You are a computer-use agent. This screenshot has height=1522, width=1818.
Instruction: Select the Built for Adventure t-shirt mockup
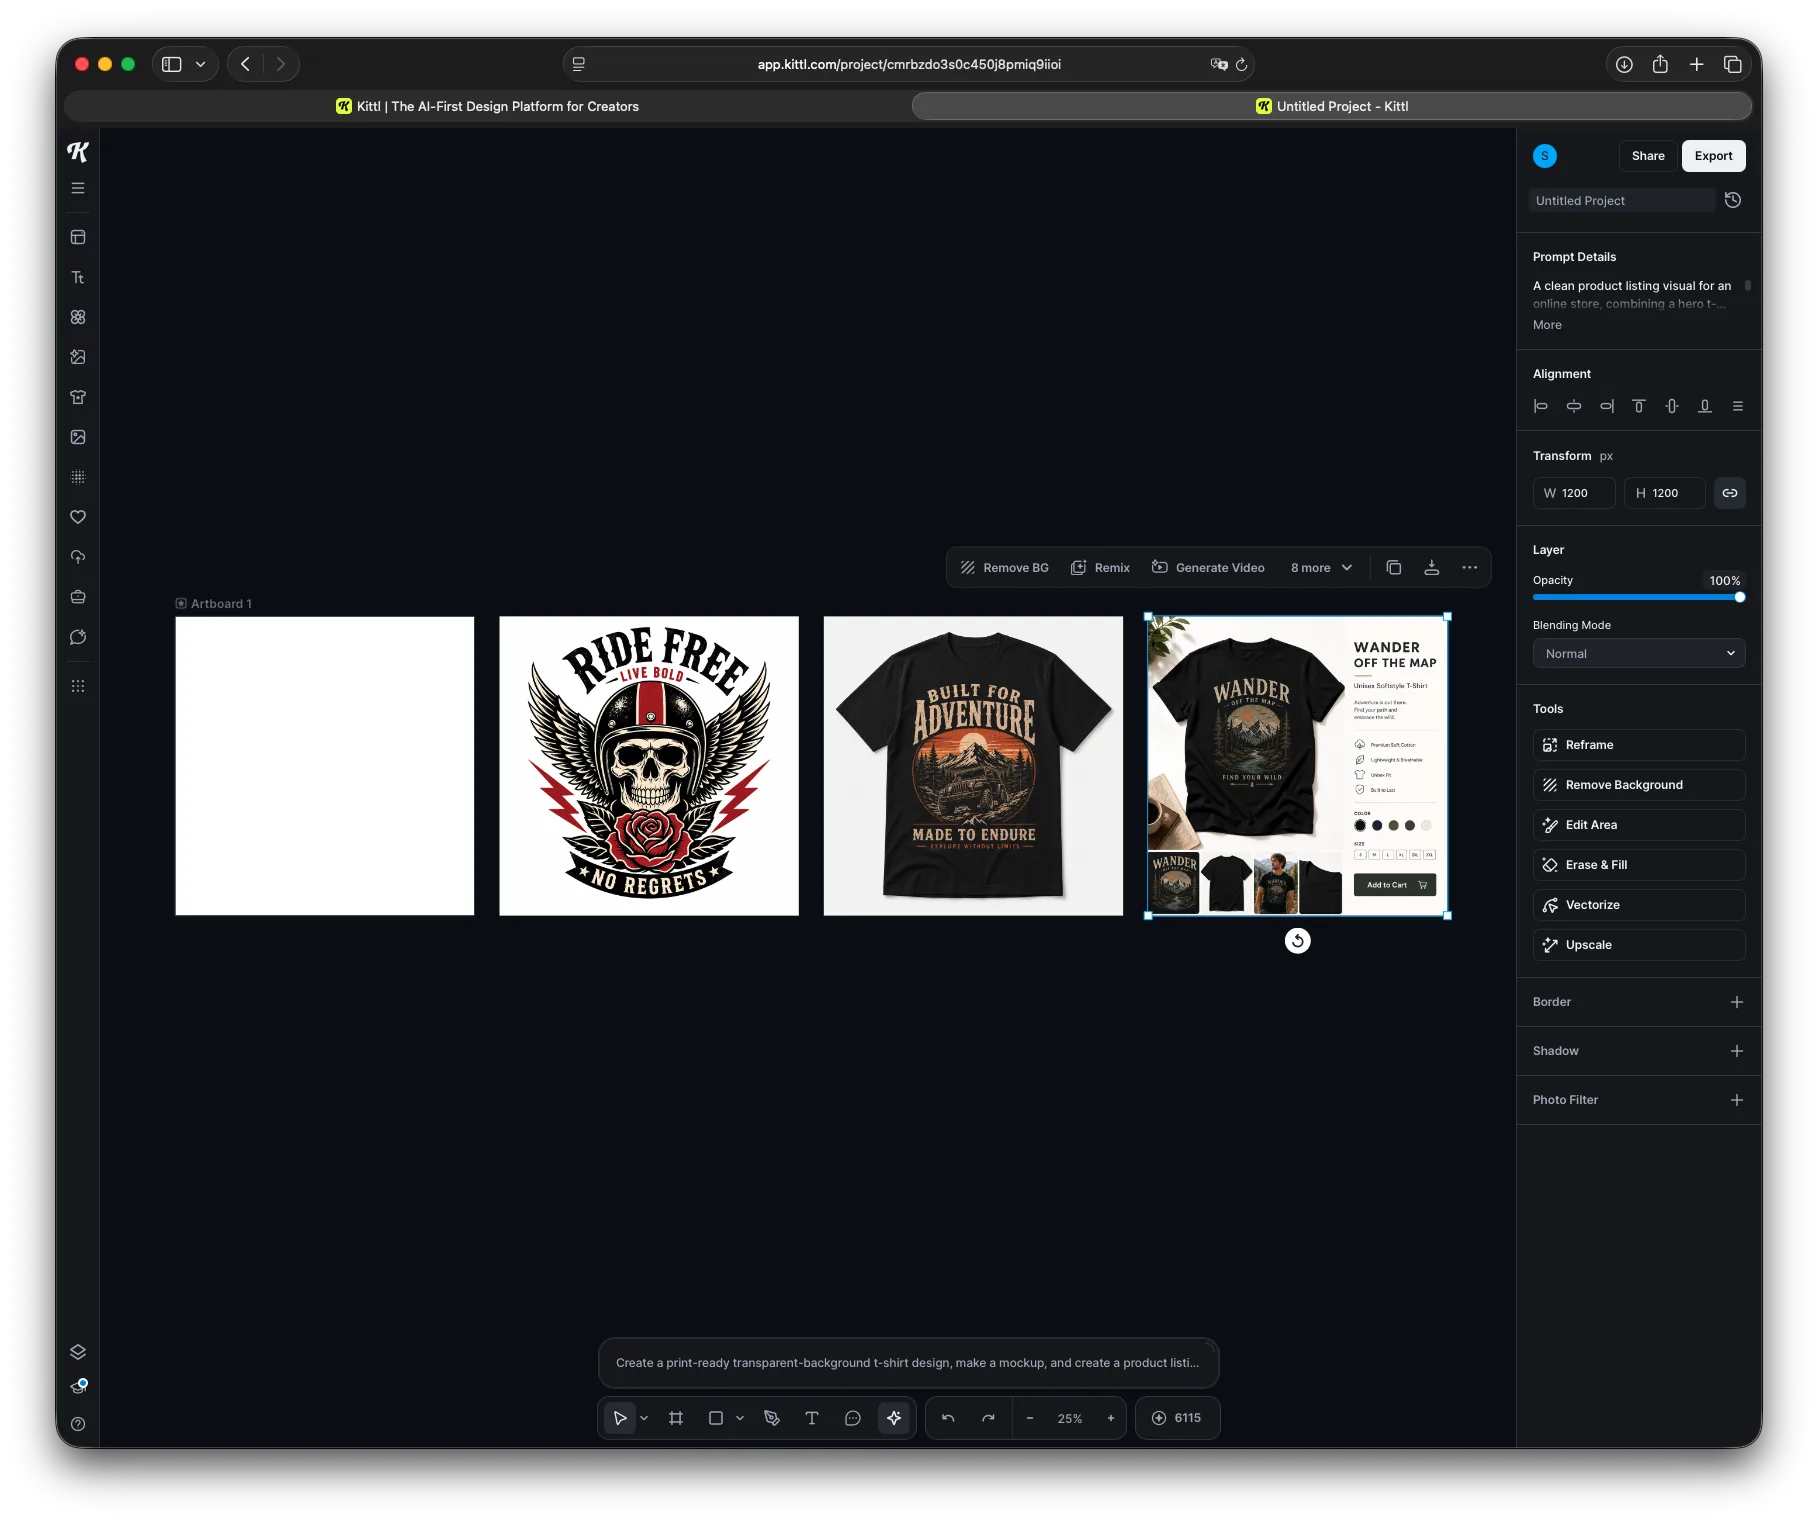tap(973, 766)
